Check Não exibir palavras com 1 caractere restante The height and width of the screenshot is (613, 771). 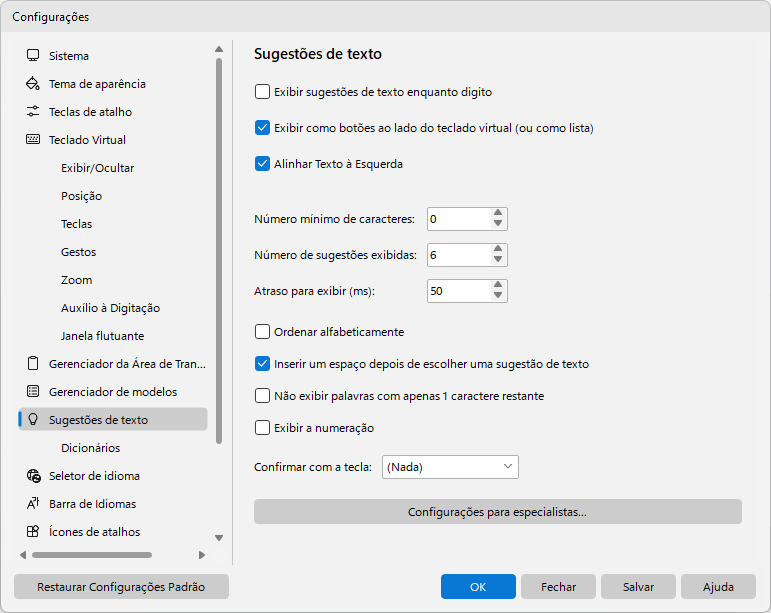[x=262, y=396]
